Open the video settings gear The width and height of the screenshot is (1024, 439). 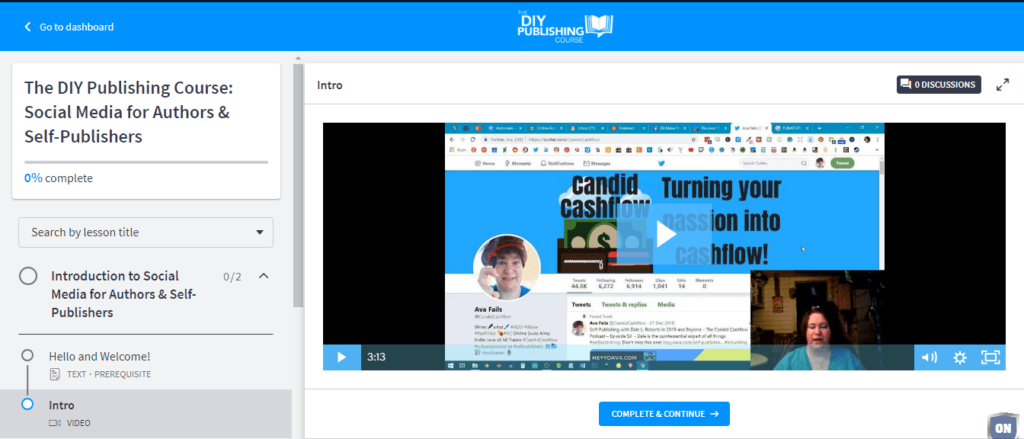[x=959, y=357]
